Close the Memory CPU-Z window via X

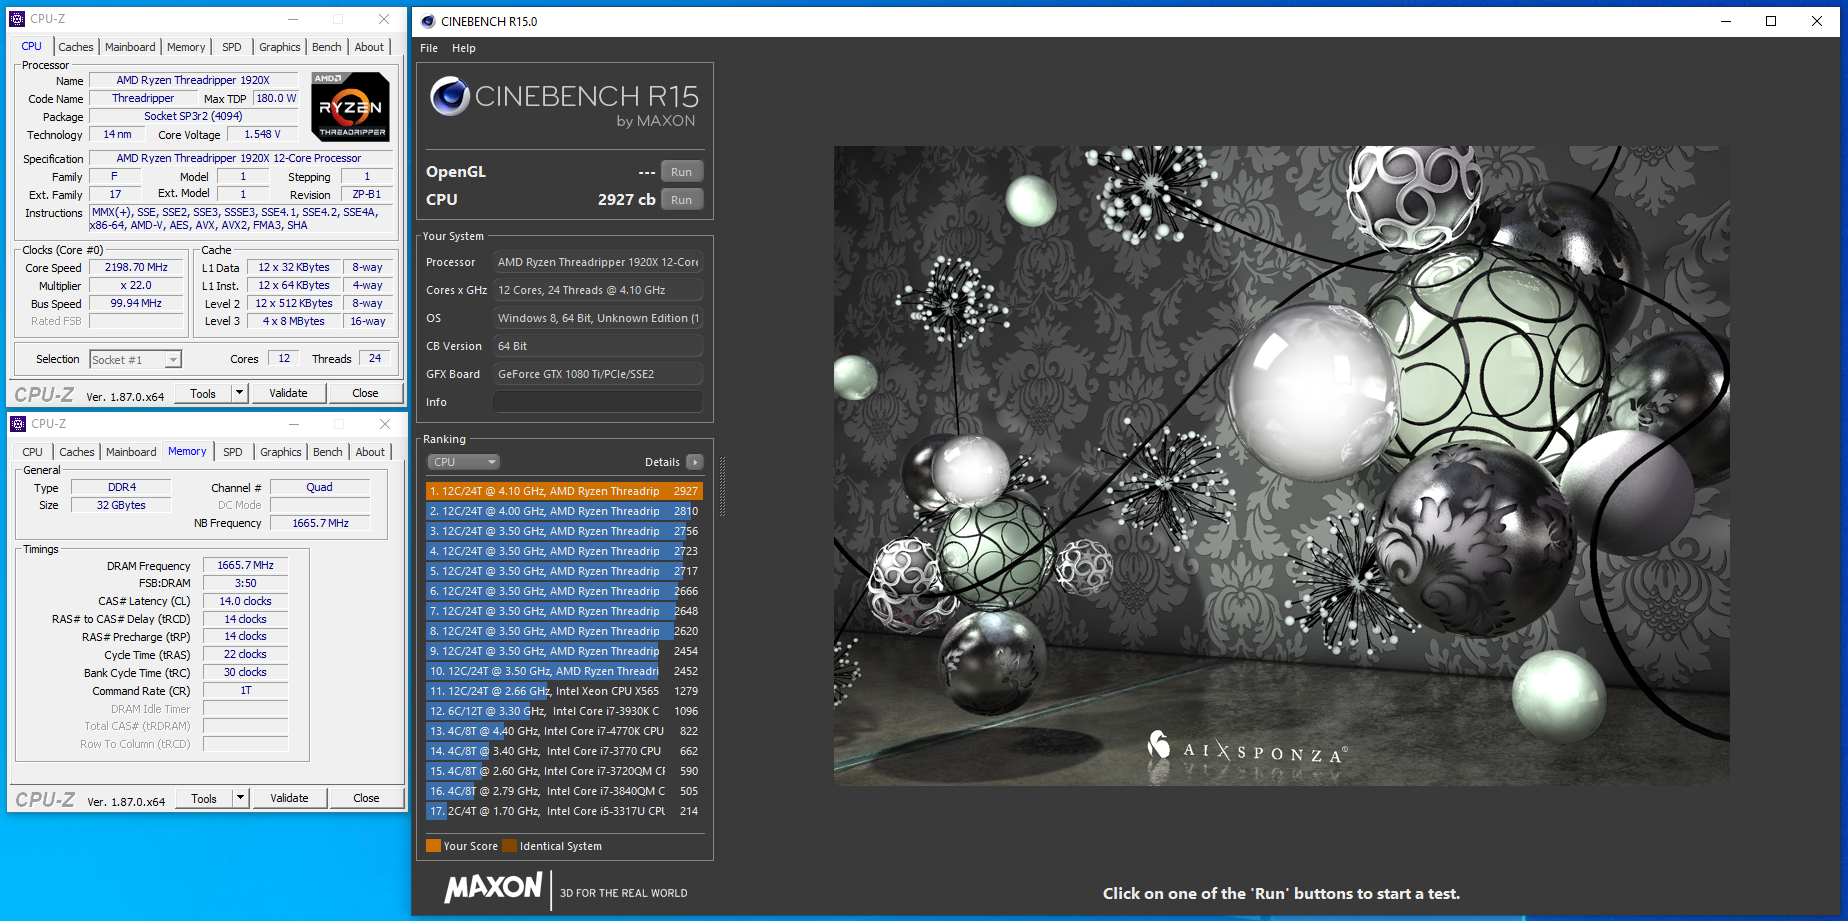385,424
